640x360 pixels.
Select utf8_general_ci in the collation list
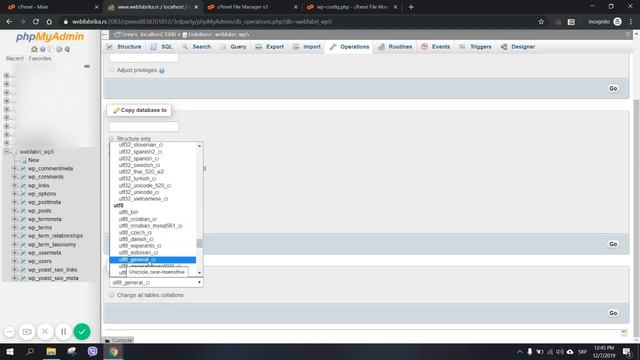coord(153,260)
